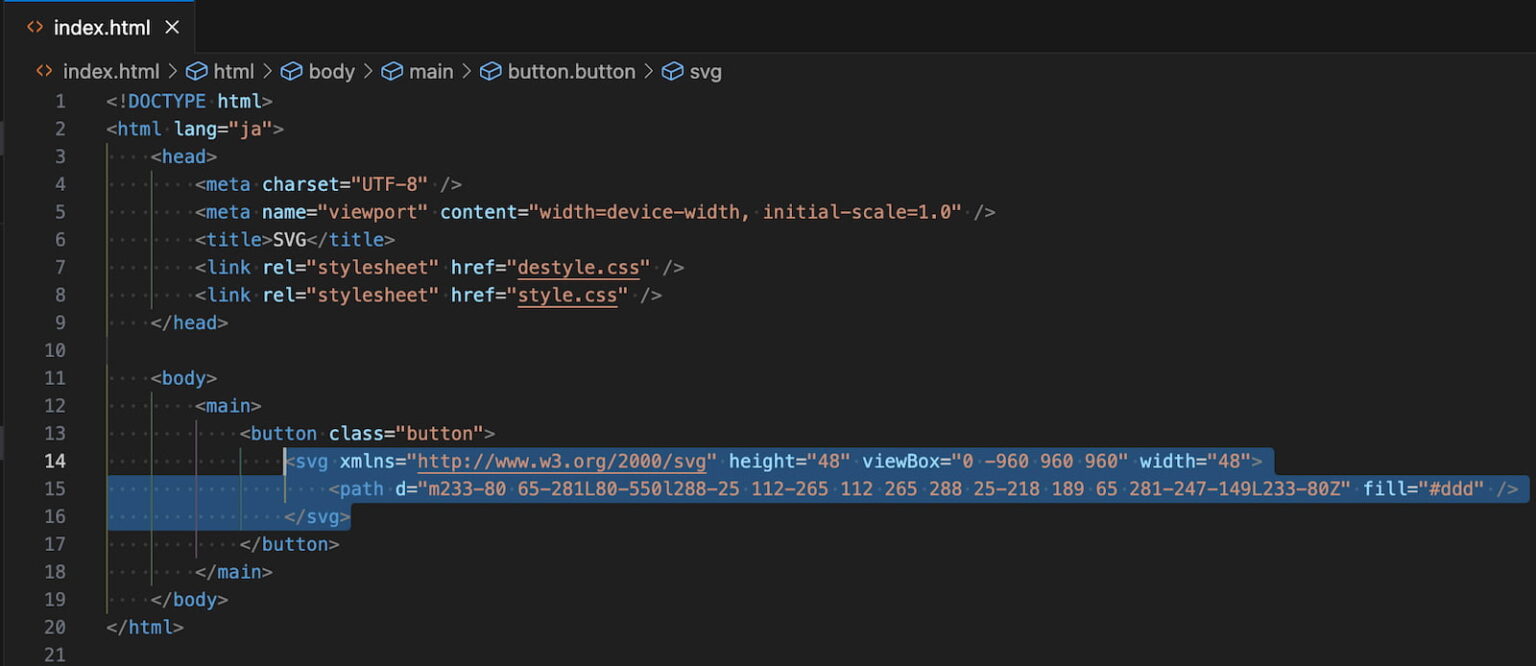Click the <> icon before index.html breadcrumb
This screenshot has height=666, width=1536.
coord(42,71)
